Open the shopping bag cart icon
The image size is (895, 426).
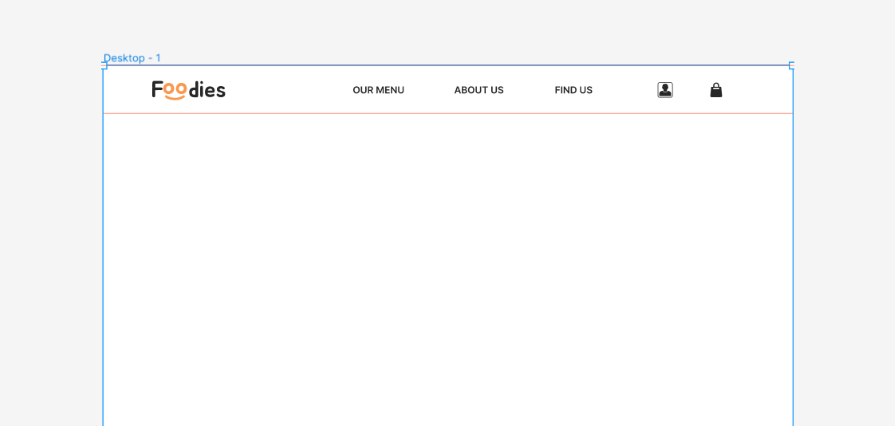coord(716,90)
